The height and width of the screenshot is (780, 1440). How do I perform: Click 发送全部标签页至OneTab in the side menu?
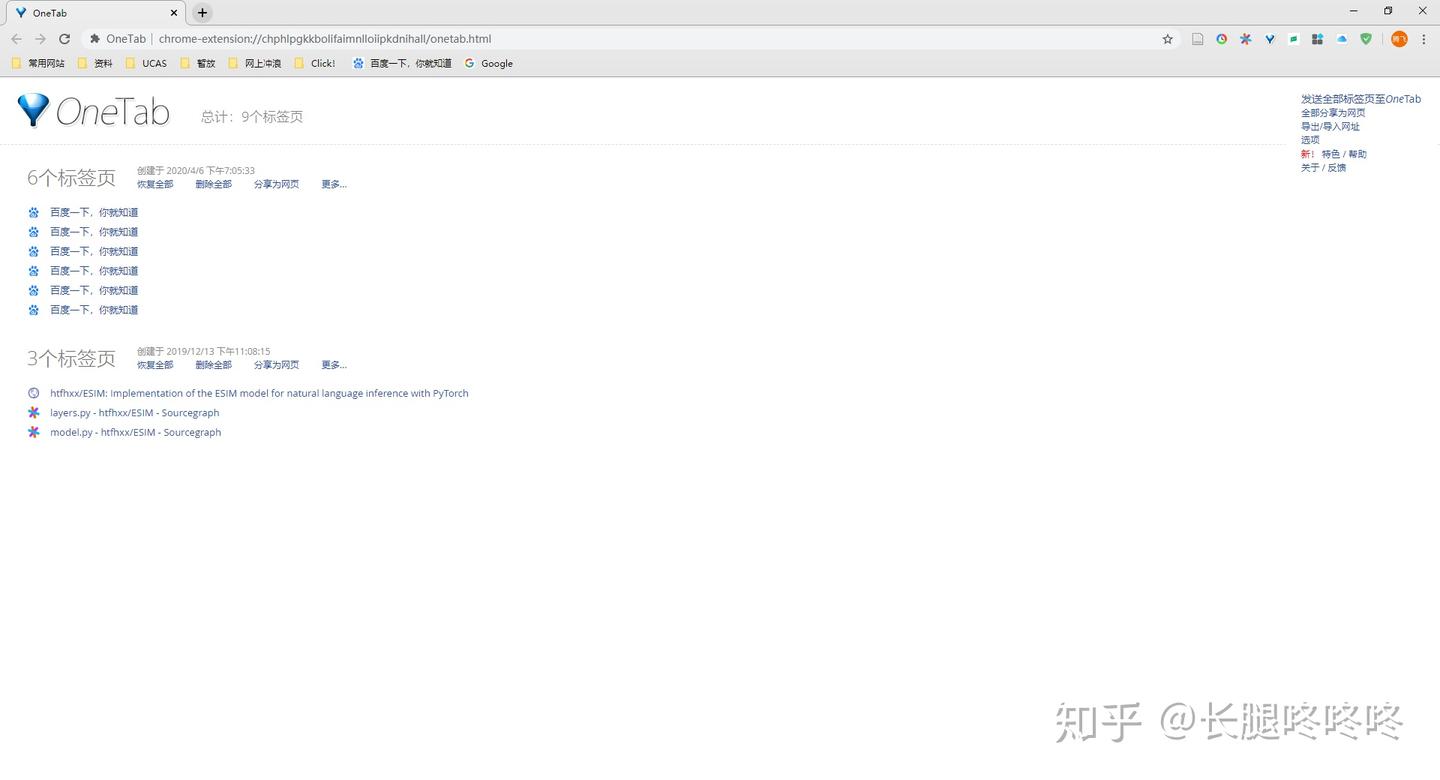tap(1361, 99)
